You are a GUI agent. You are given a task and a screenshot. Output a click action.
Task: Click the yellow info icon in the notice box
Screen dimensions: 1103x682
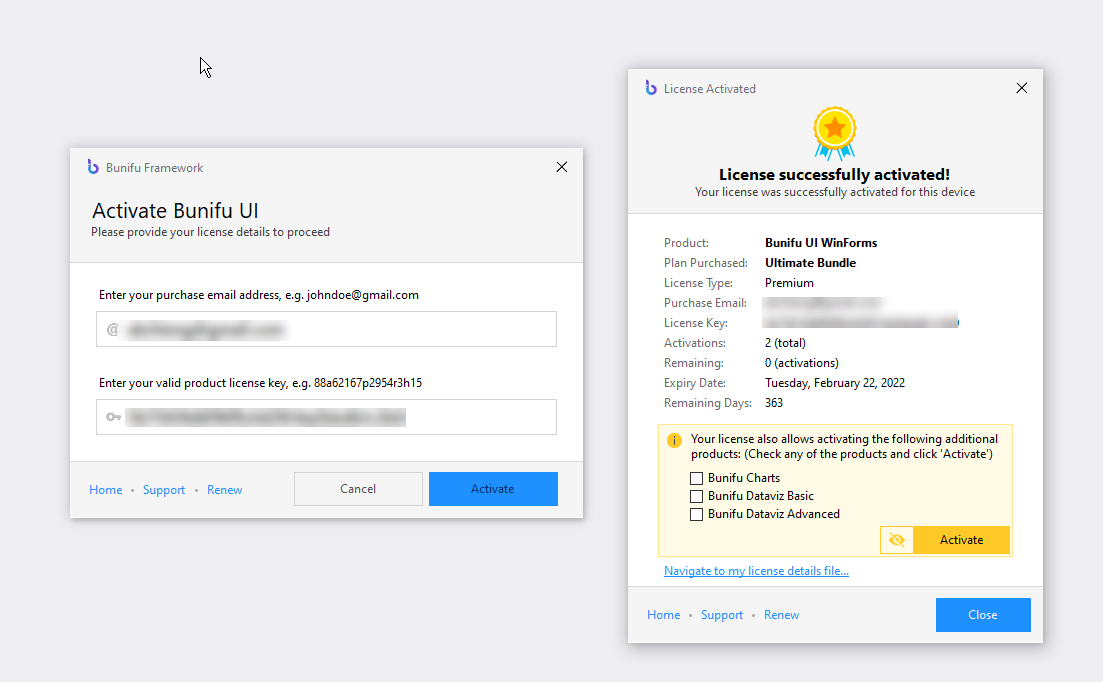(674, 440)
